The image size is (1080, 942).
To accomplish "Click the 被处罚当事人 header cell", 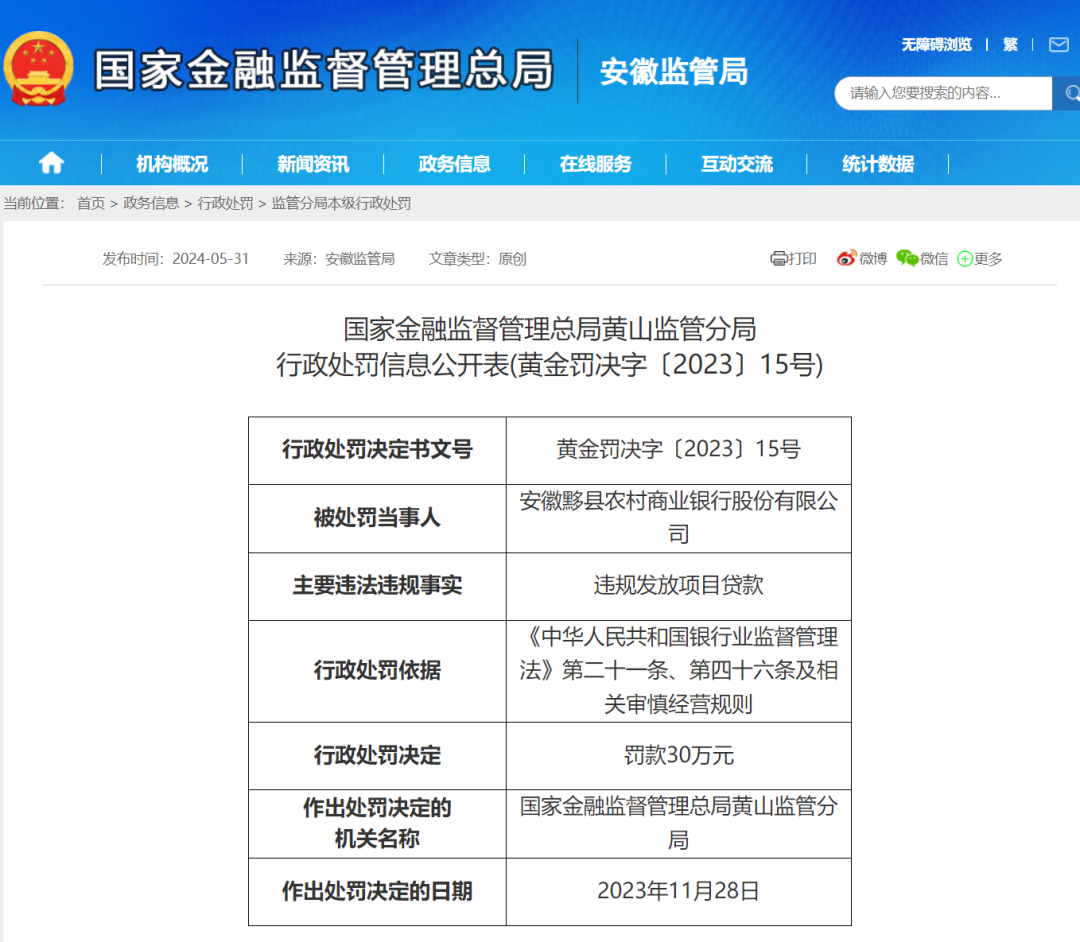I will point(377,519).
